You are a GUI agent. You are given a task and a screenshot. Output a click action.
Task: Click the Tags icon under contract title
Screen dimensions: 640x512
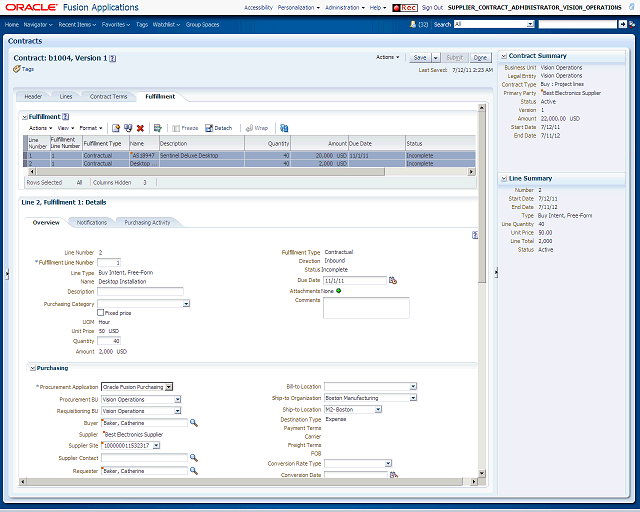tap(17, 69)
